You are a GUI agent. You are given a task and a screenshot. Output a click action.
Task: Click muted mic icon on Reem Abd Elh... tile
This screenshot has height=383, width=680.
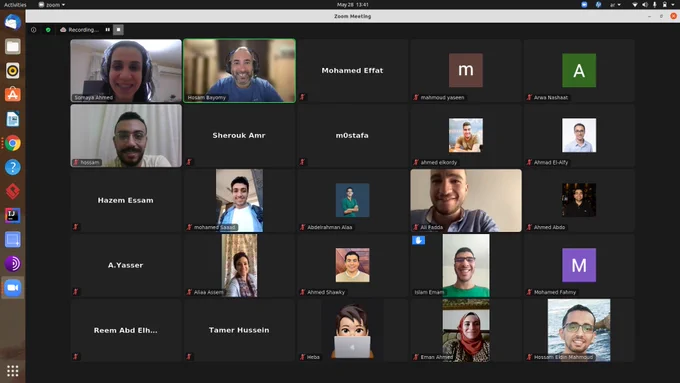tap(76, 357)
